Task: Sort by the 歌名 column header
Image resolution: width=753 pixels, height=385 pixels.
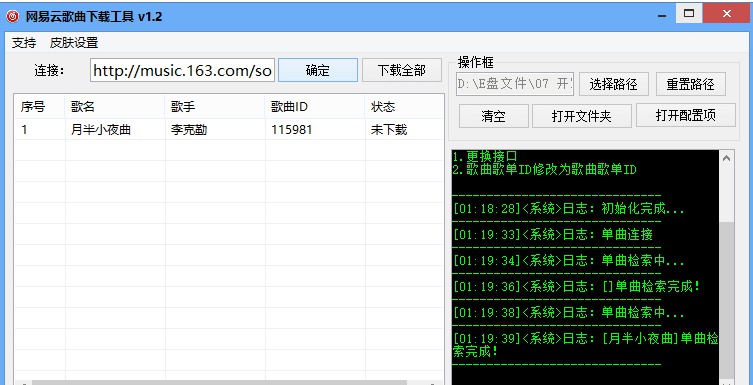Action: tap(115, 107)
